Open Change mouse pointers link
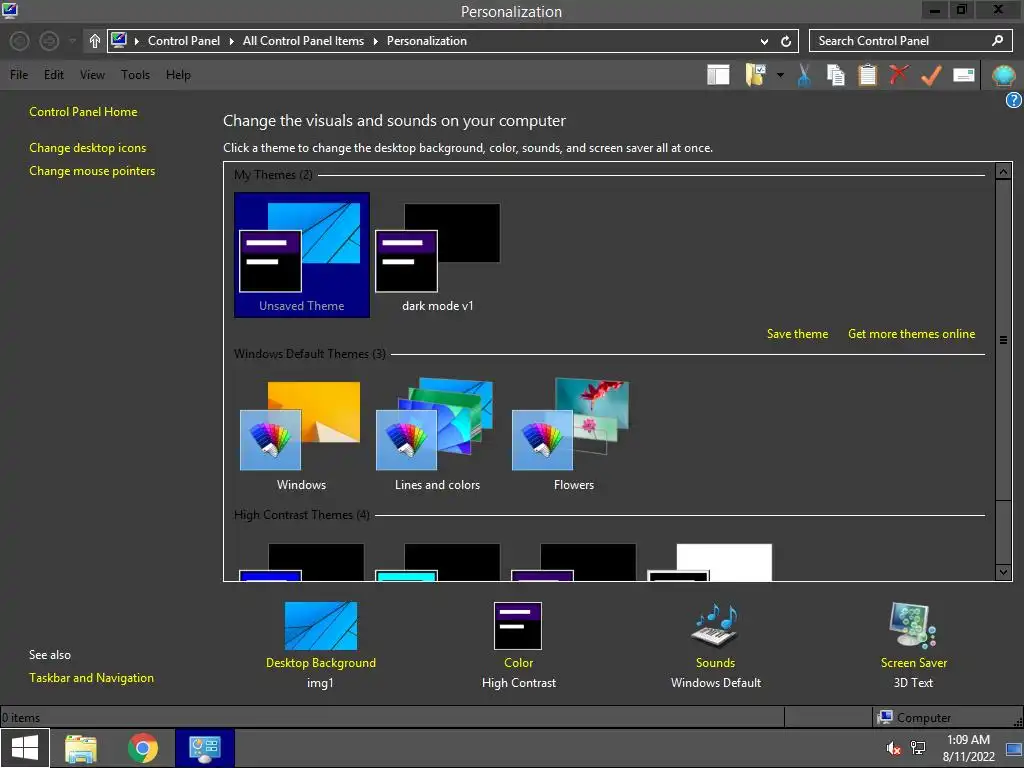Image resolution: width=1024 pixels, height=768 pixels. (x=92, y=170)
